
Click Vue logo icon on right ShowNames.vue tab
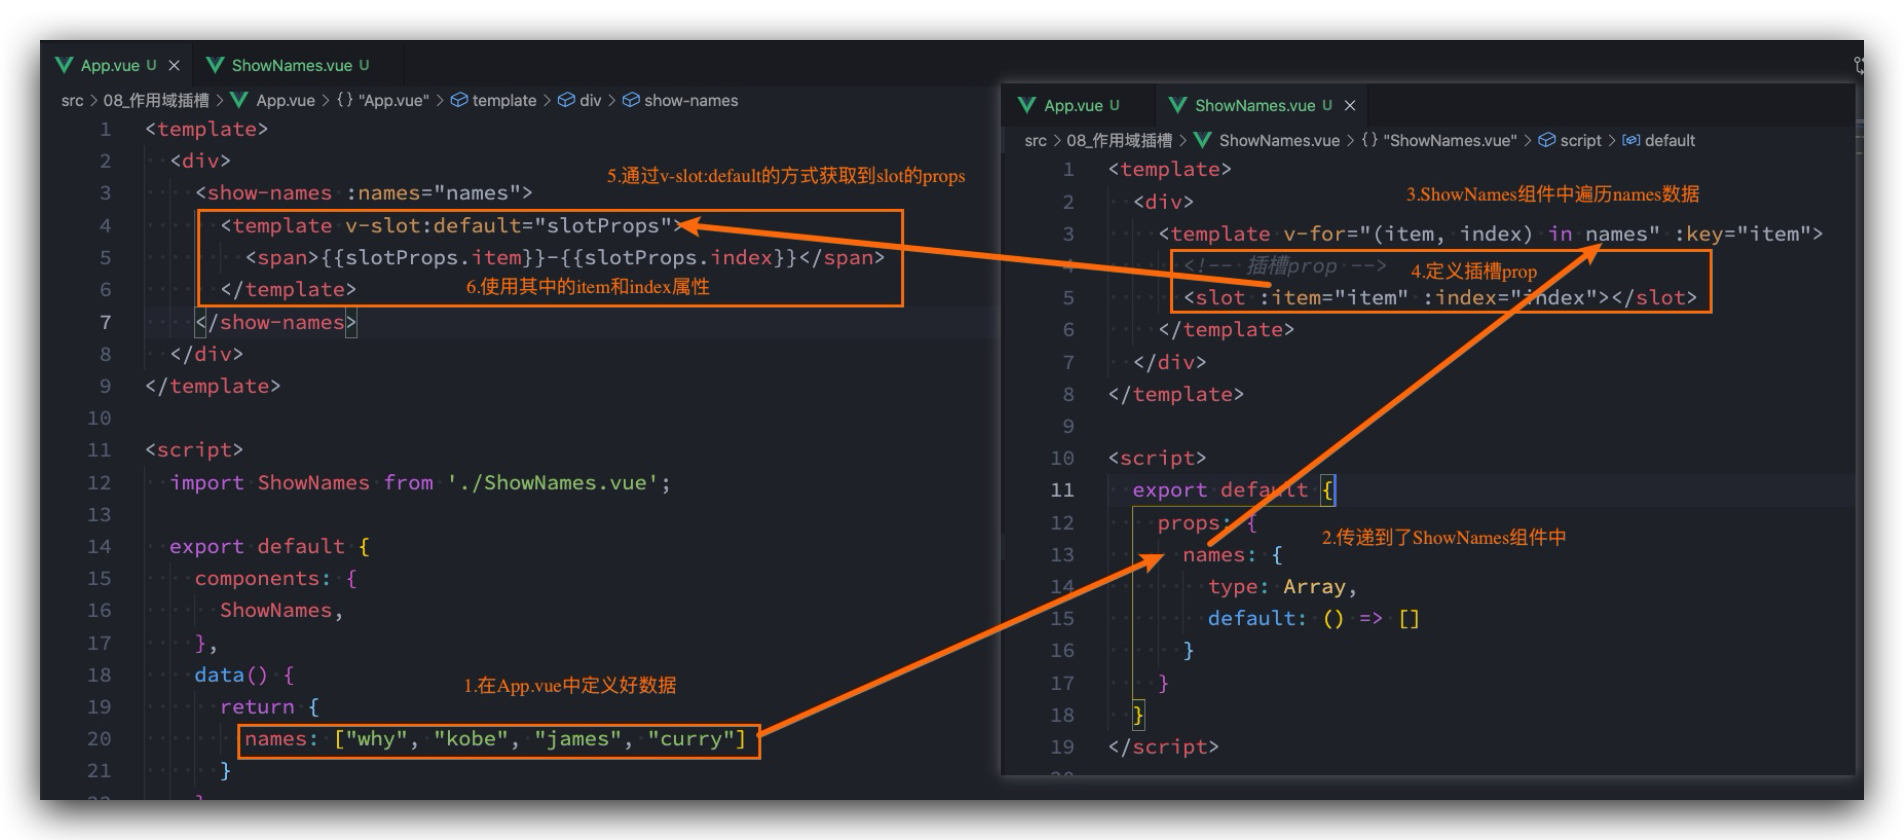pos(1178,105)
